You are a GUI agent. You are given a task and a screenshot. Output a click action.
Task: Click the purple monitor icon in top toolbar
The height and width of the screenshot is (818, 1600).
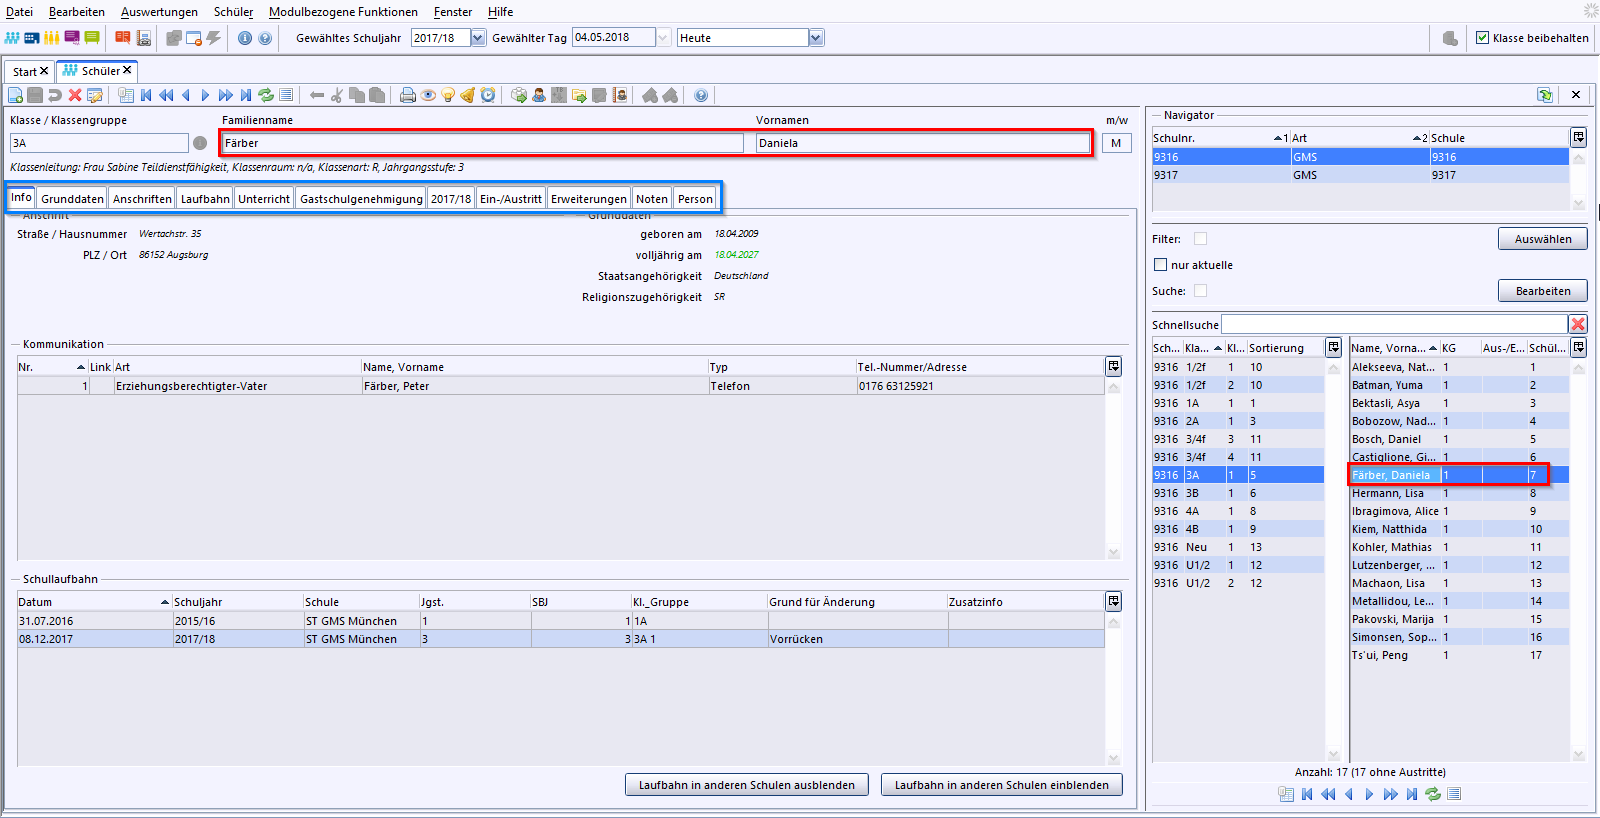click(x=72, y=38)
